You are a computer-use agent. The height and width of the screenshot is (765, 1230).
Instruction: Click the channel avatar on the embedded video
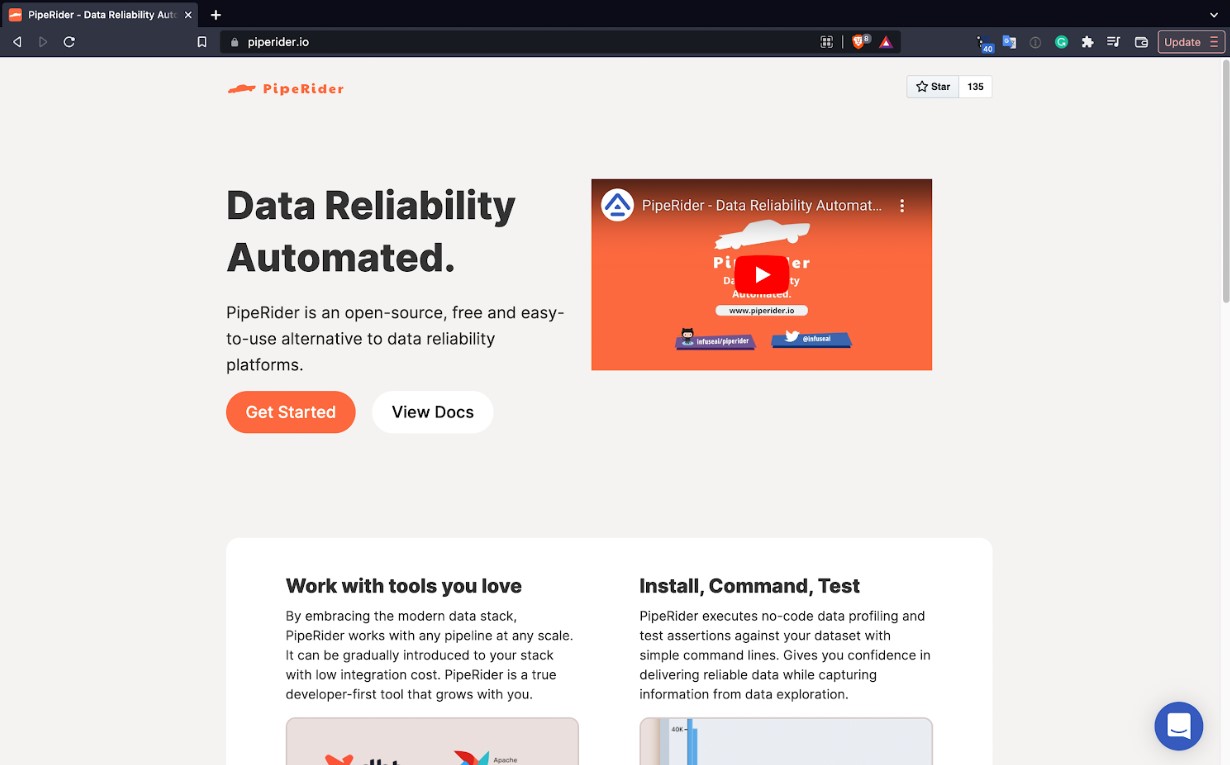coord(617,204)
